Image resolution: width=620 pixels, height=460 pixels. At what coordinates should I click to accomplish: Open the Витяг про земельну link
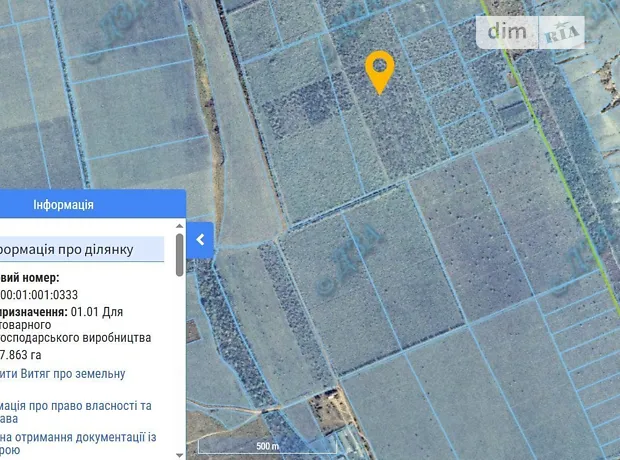click(62, 374)
